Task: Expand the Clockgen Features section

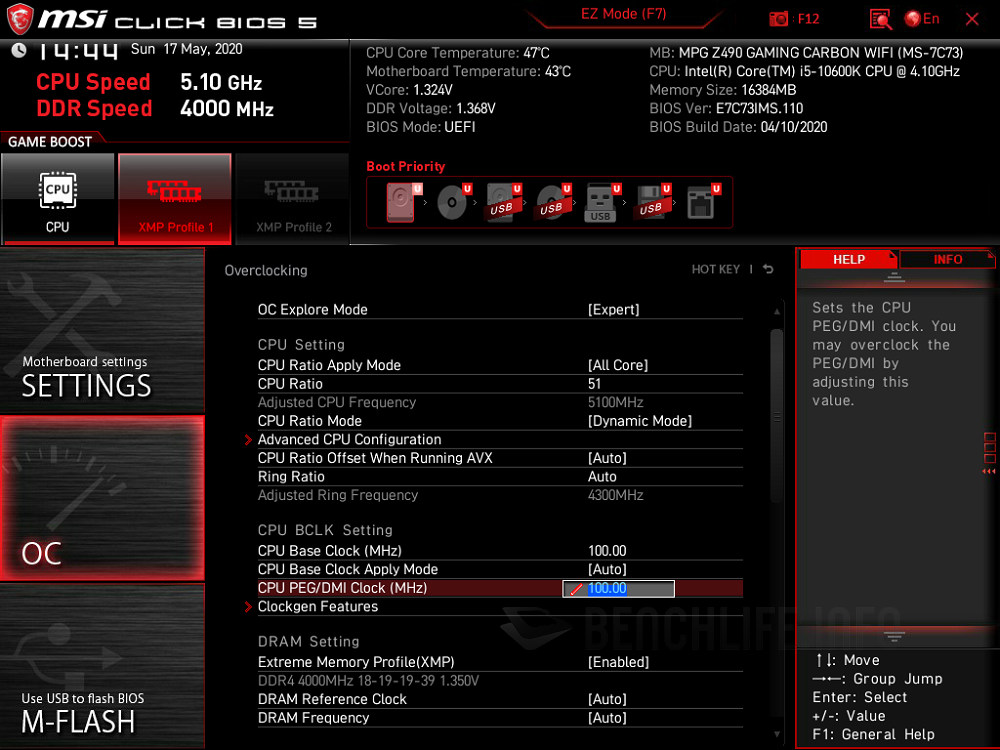Action: (x=317, y=606)
